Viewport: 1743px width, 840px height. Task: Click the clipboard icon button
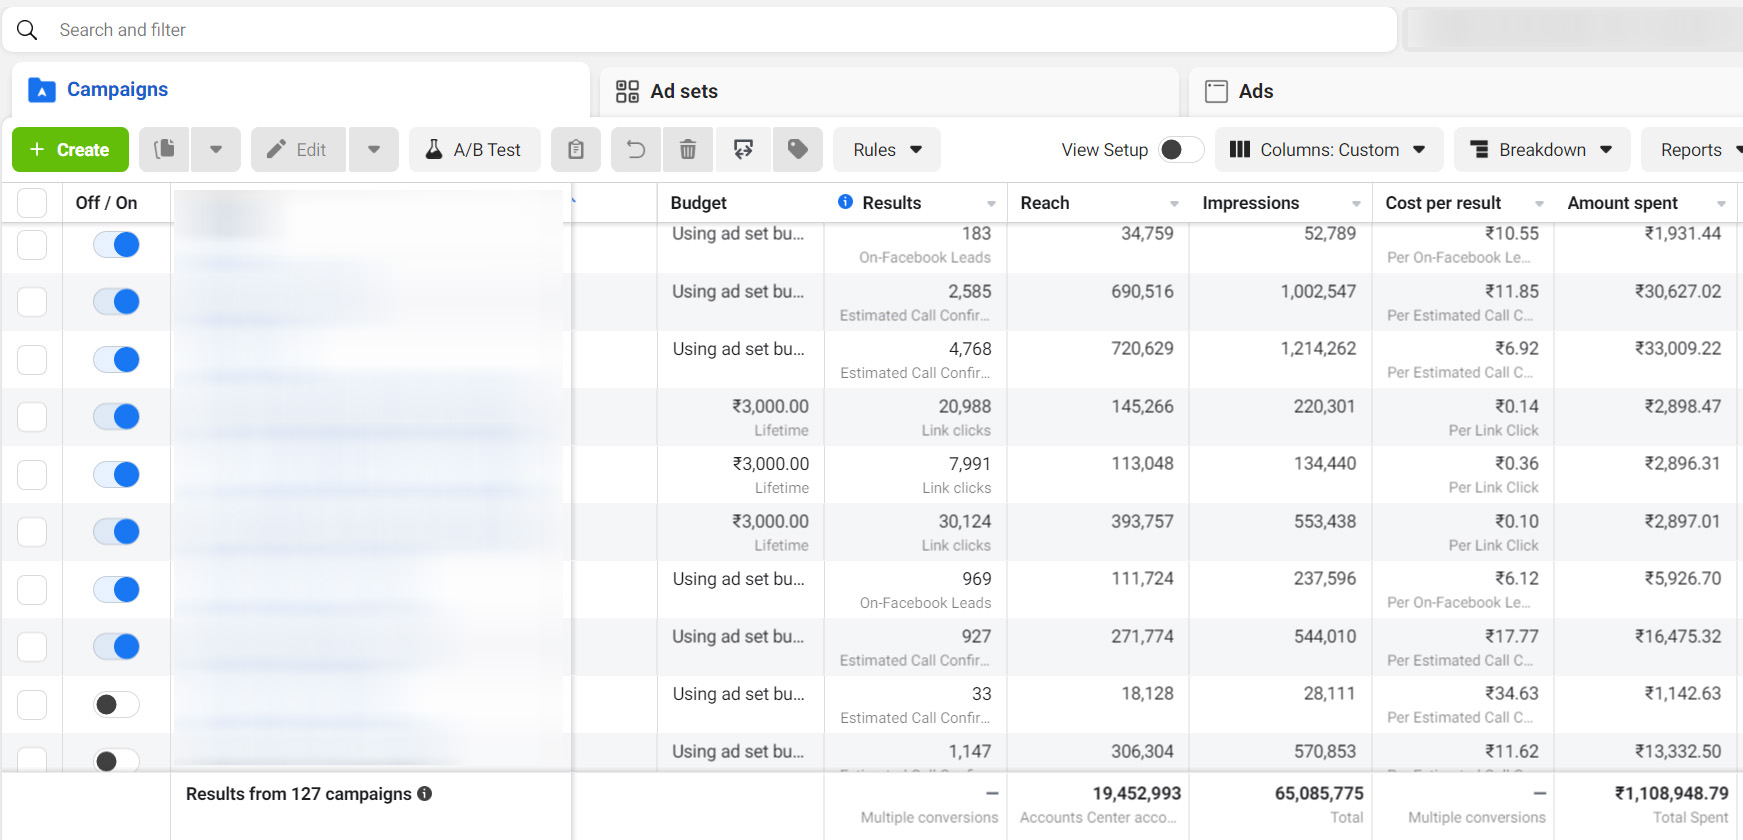point(576,149)
